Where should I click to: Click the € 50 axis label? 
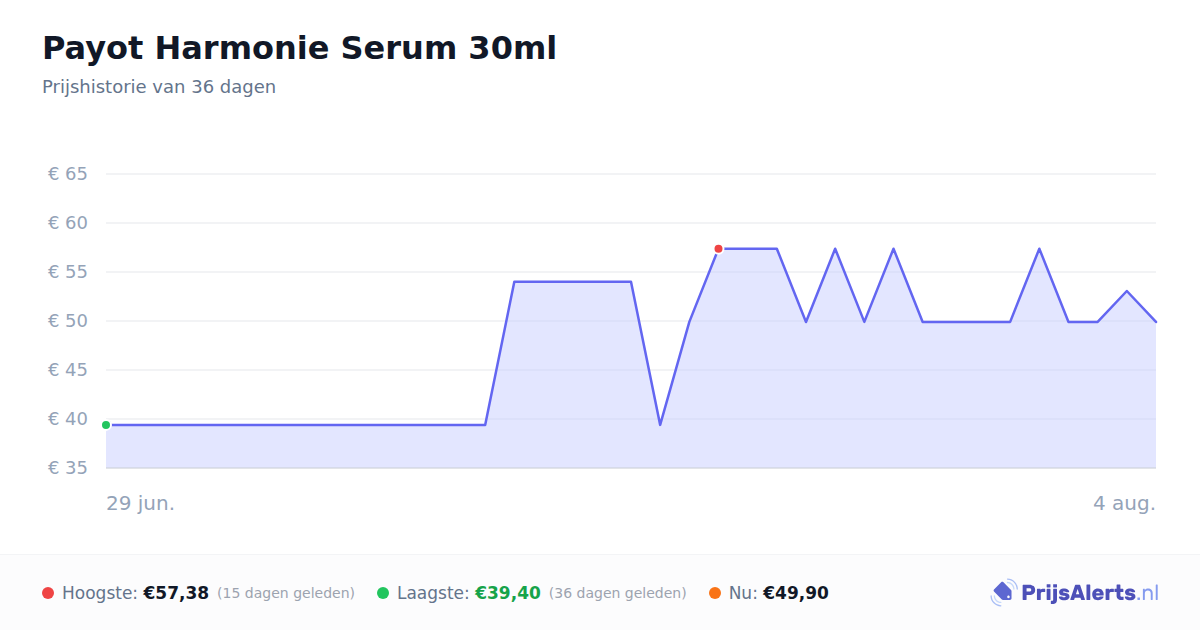pyautogui.click(x=68, y=321)
